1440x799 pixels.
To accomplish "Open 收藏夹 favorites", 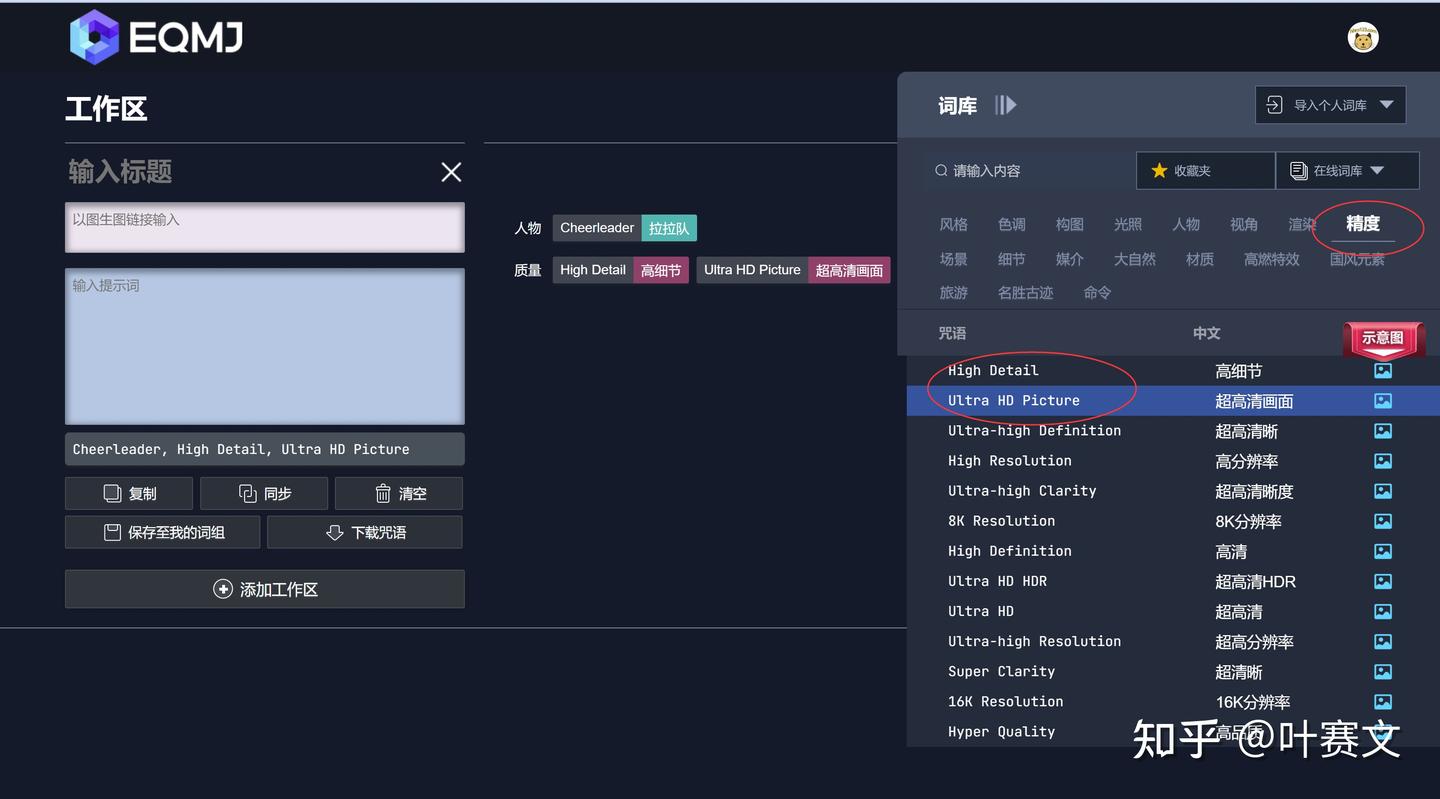I will (x=1205, y=171).
